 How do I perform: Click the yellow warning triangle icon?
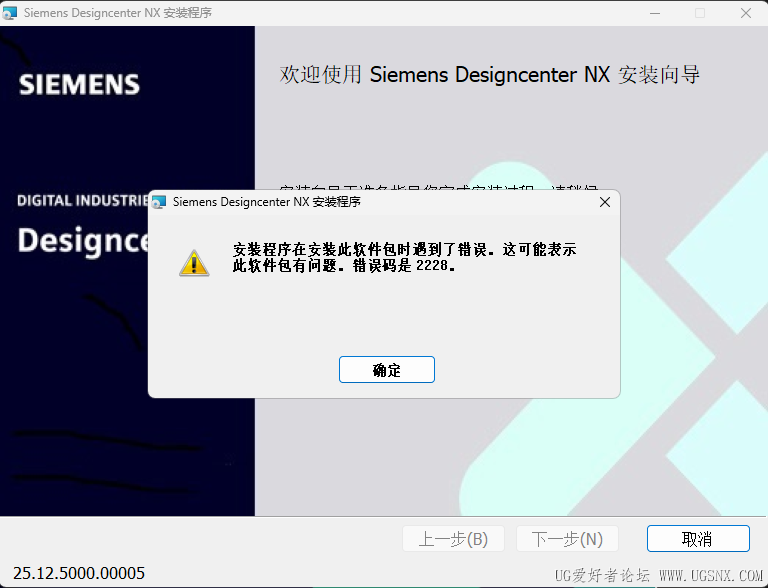click(x=194, y=263)
